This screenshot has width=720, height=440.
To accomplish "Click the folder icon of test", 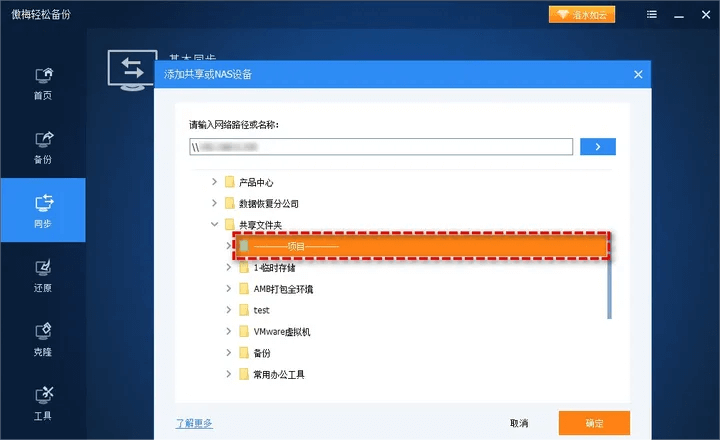I will coord(244,310).
